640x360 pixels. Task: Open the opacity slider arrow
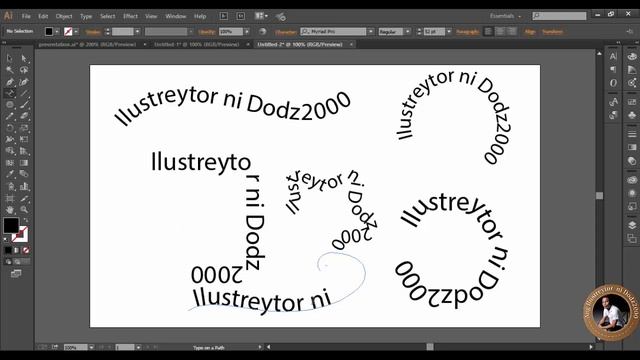[247, 31]
